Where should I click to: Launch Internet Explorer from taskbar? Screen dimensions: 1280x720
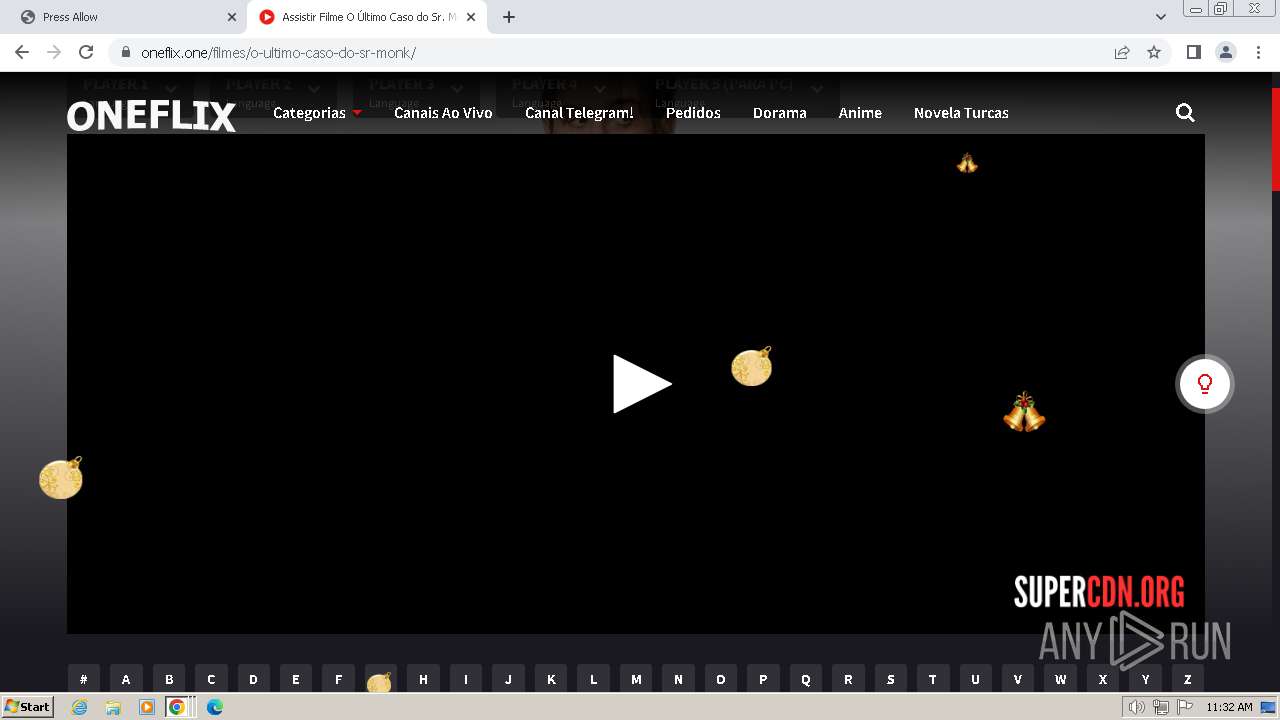pyautogui.click(x=79, y=707)
